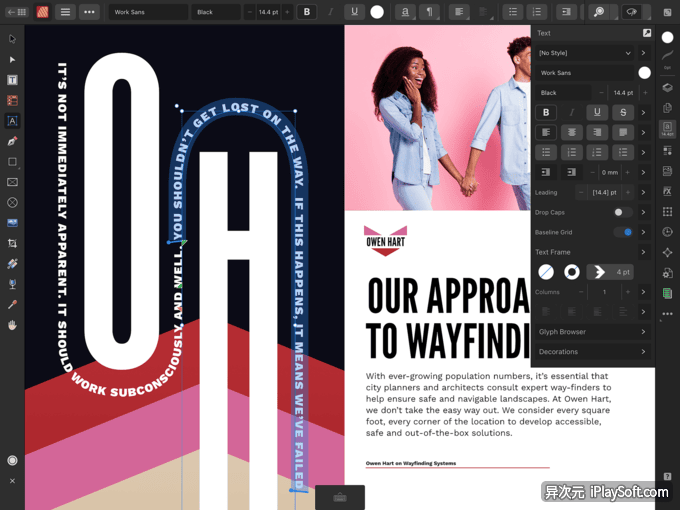Screen dimensions: 680x510
Task: Select the Crop tool in left toolbar
Action: coord(13,243)
